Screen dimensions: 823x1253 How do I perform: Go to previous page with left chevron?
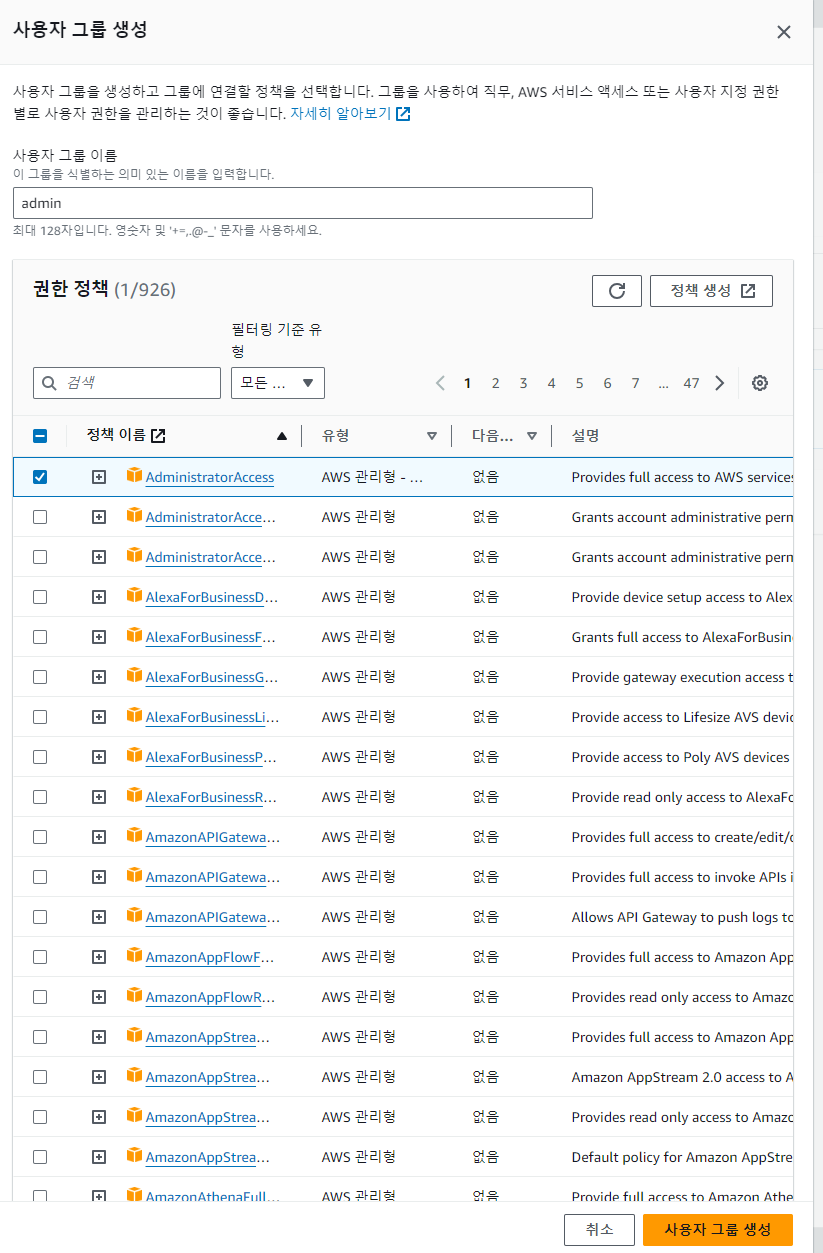point(440,383)
